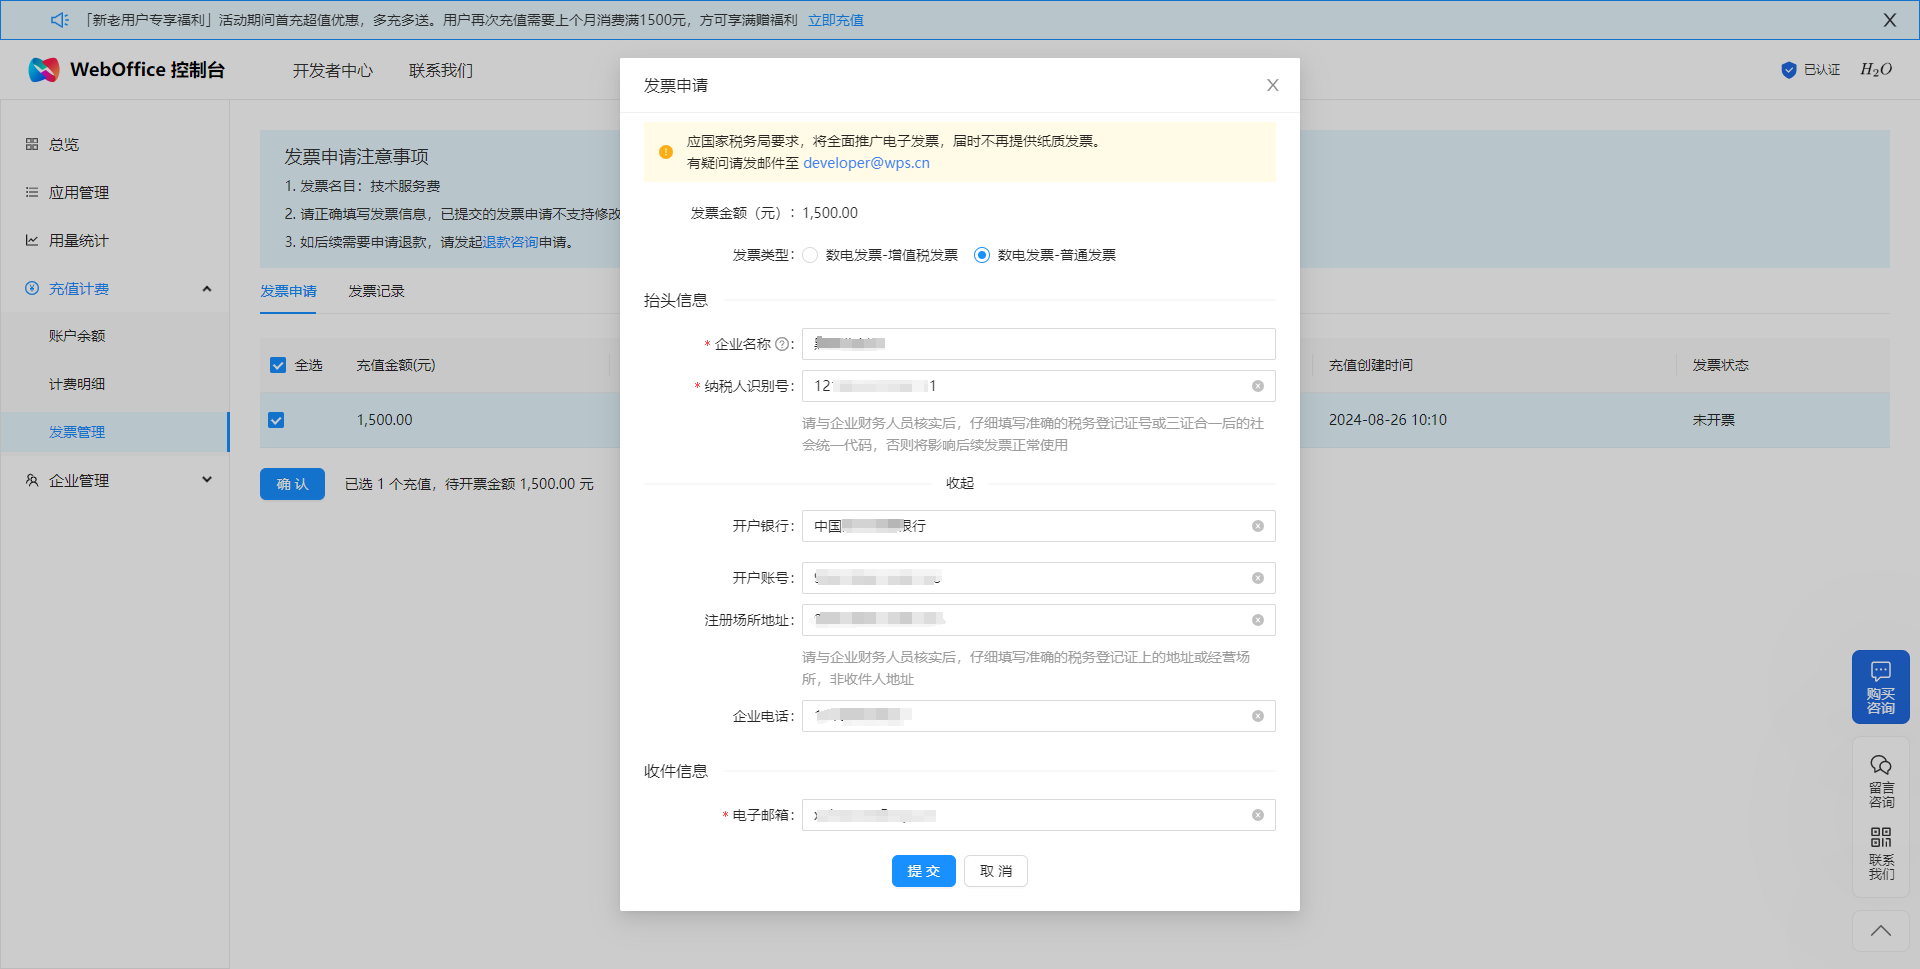The image size is (1920, 969).
Task: Clear the 纳税人识别号 field with its clear icon
Action: coord(1257,386)
